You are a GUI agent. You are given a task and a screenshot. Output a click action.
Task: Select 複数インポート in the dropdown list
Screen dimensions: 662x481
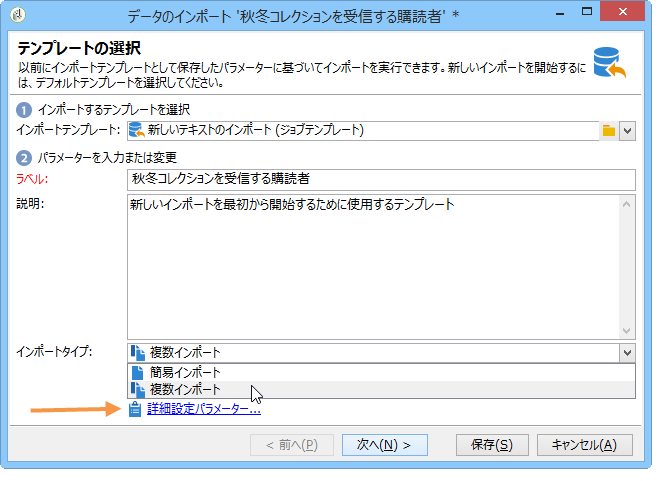coord(381,389)
